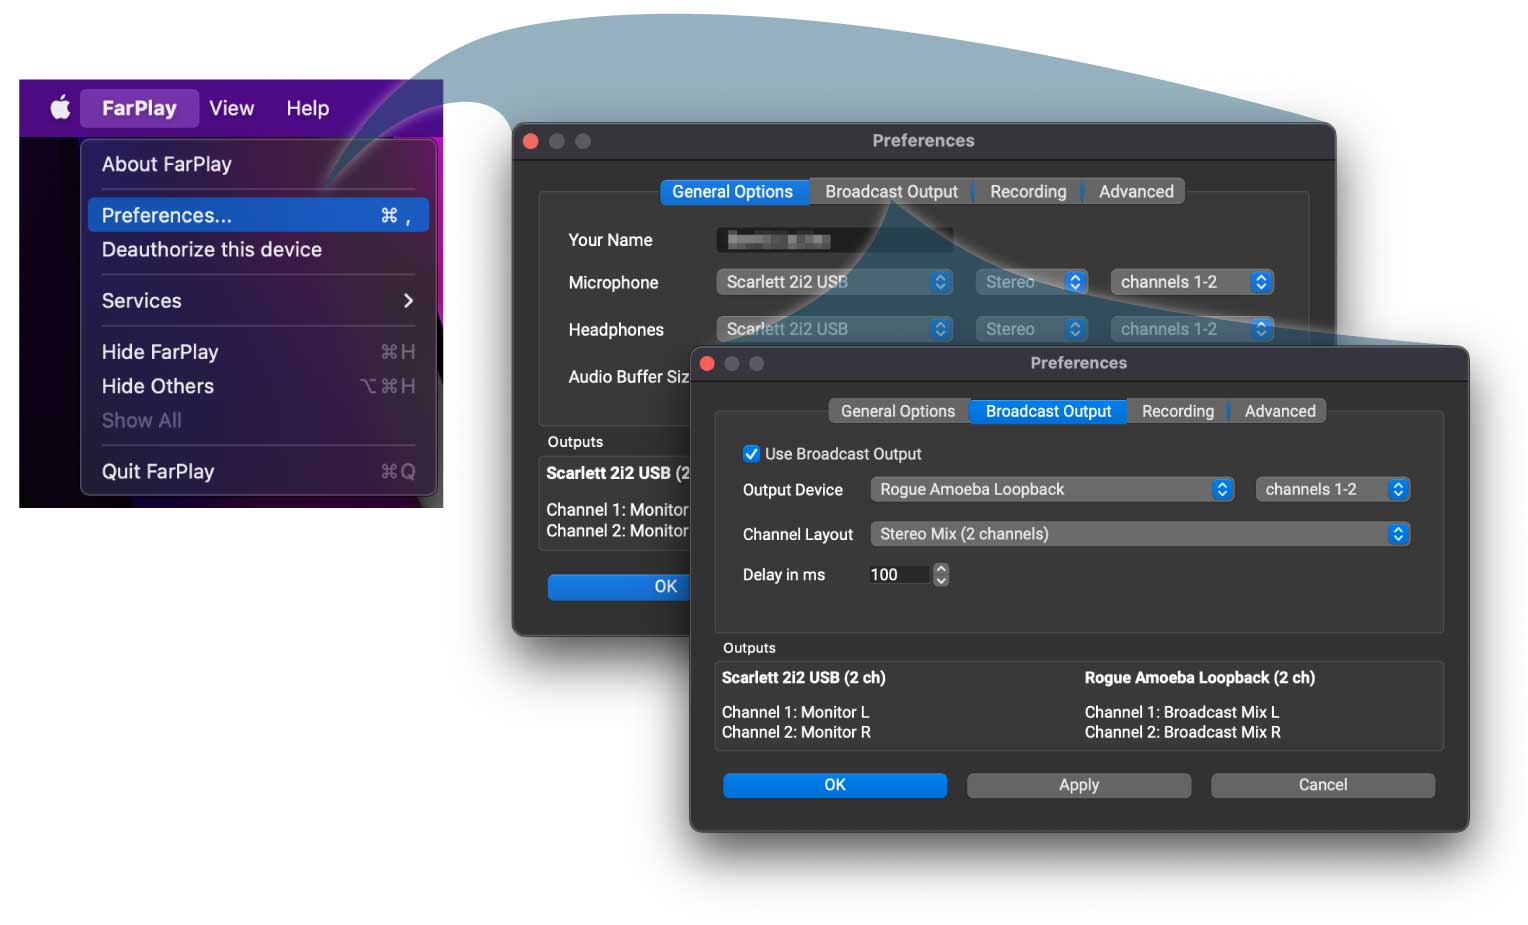Click the Your Name text field
This screenshot has height=925, width=1528.
(x=832, y=241)
